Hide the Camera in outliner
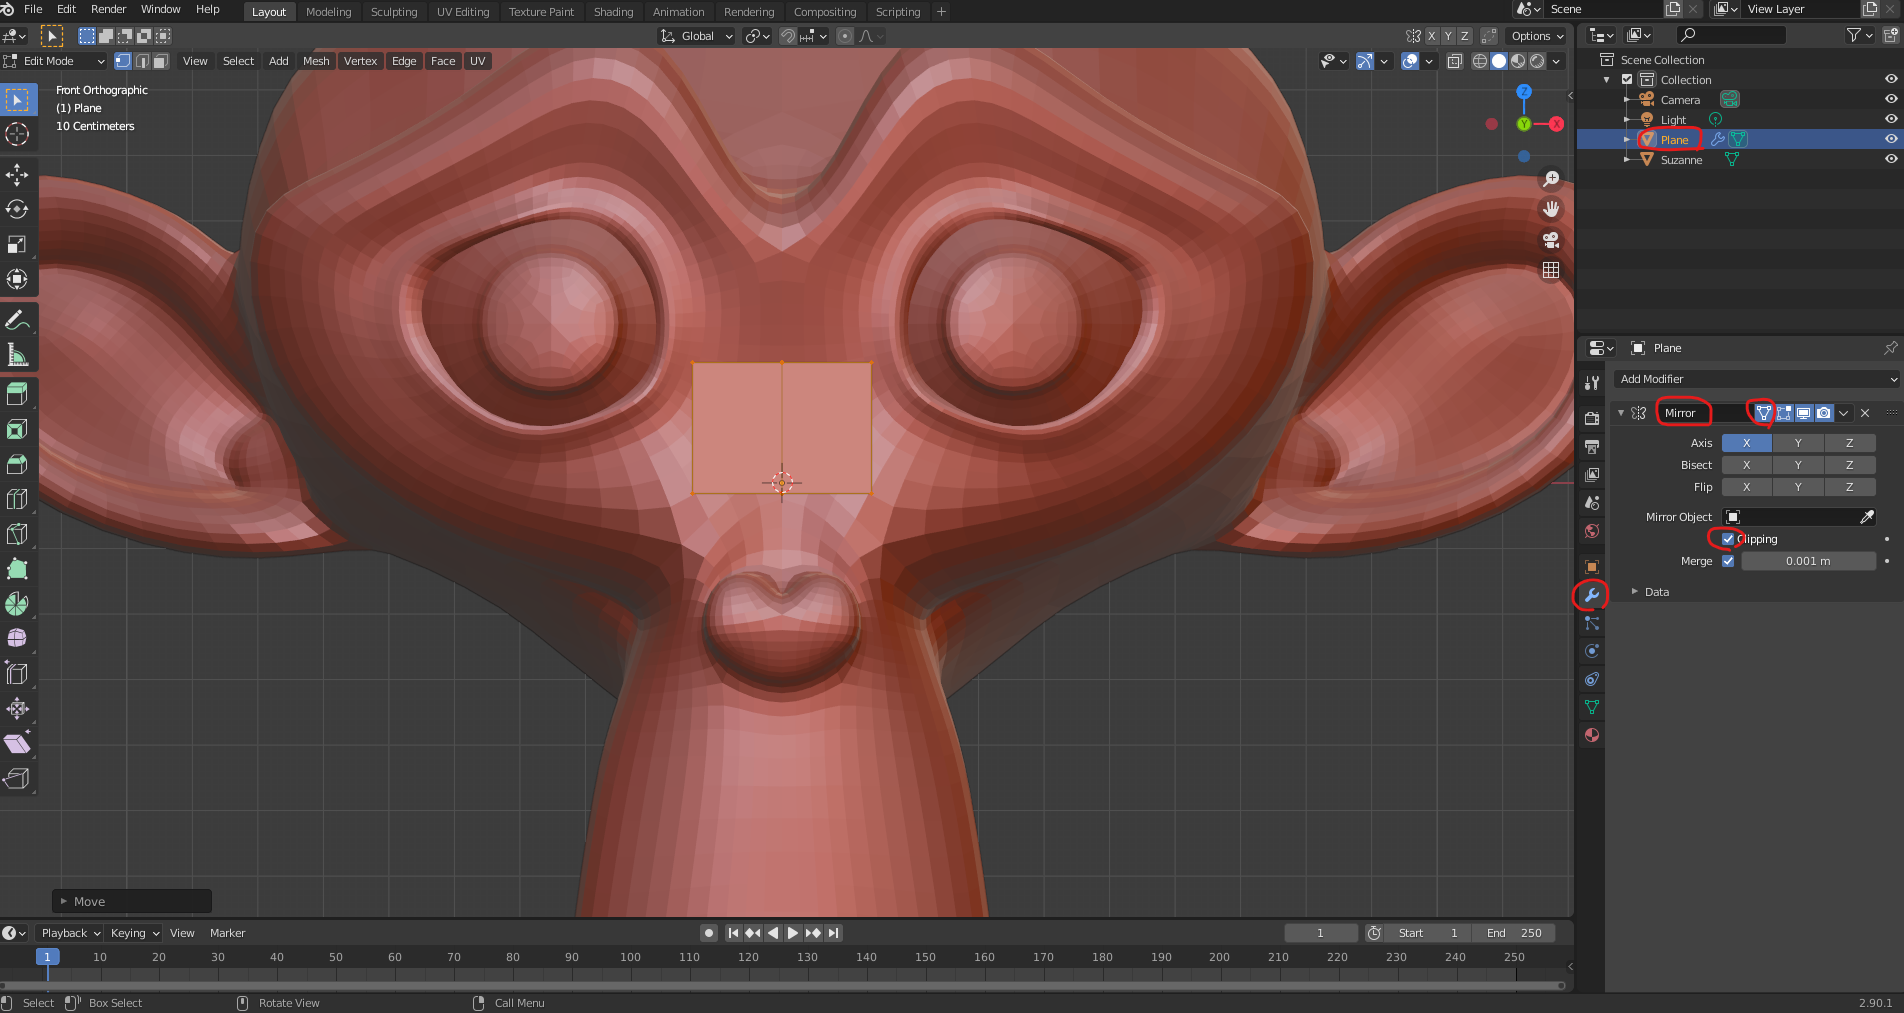Image resolution: width=1904 pixels, height=1013 pixels. pyautogui.click(x=1891, y=99)
